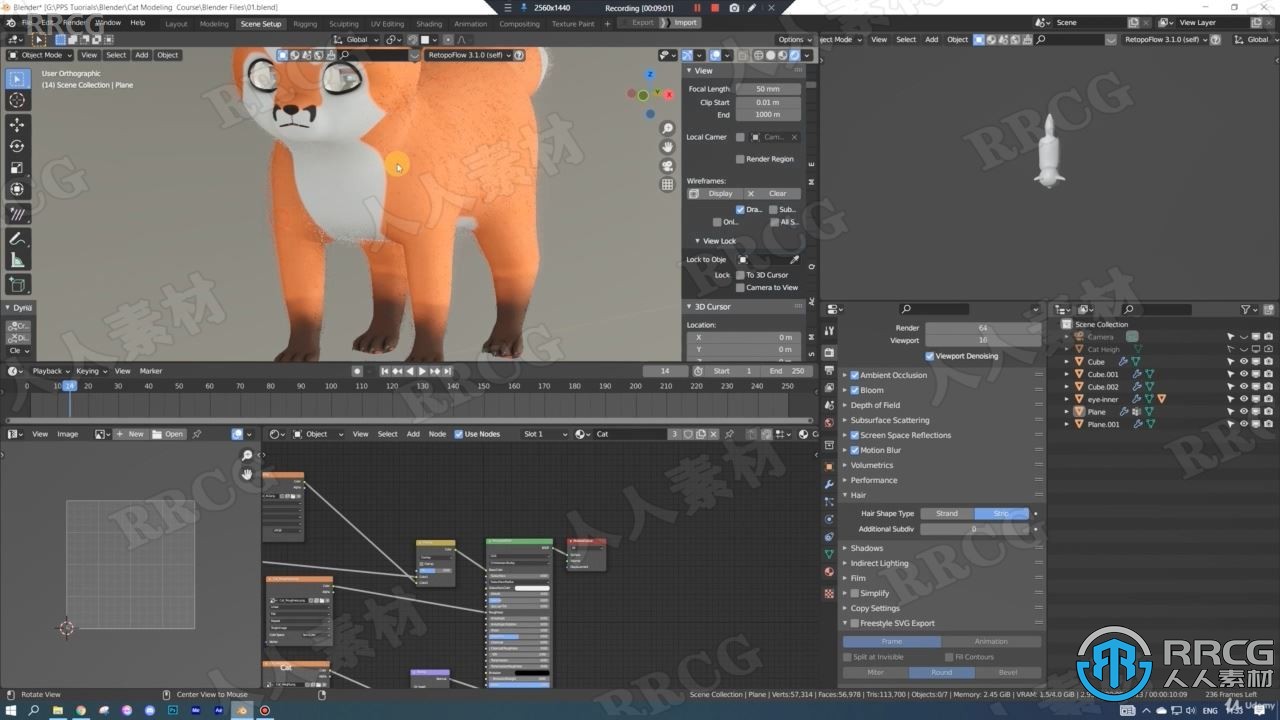This screenshot has height=720, width=1280.
Task: Switch to the Shading workspace tab
Action: (429, 23)
